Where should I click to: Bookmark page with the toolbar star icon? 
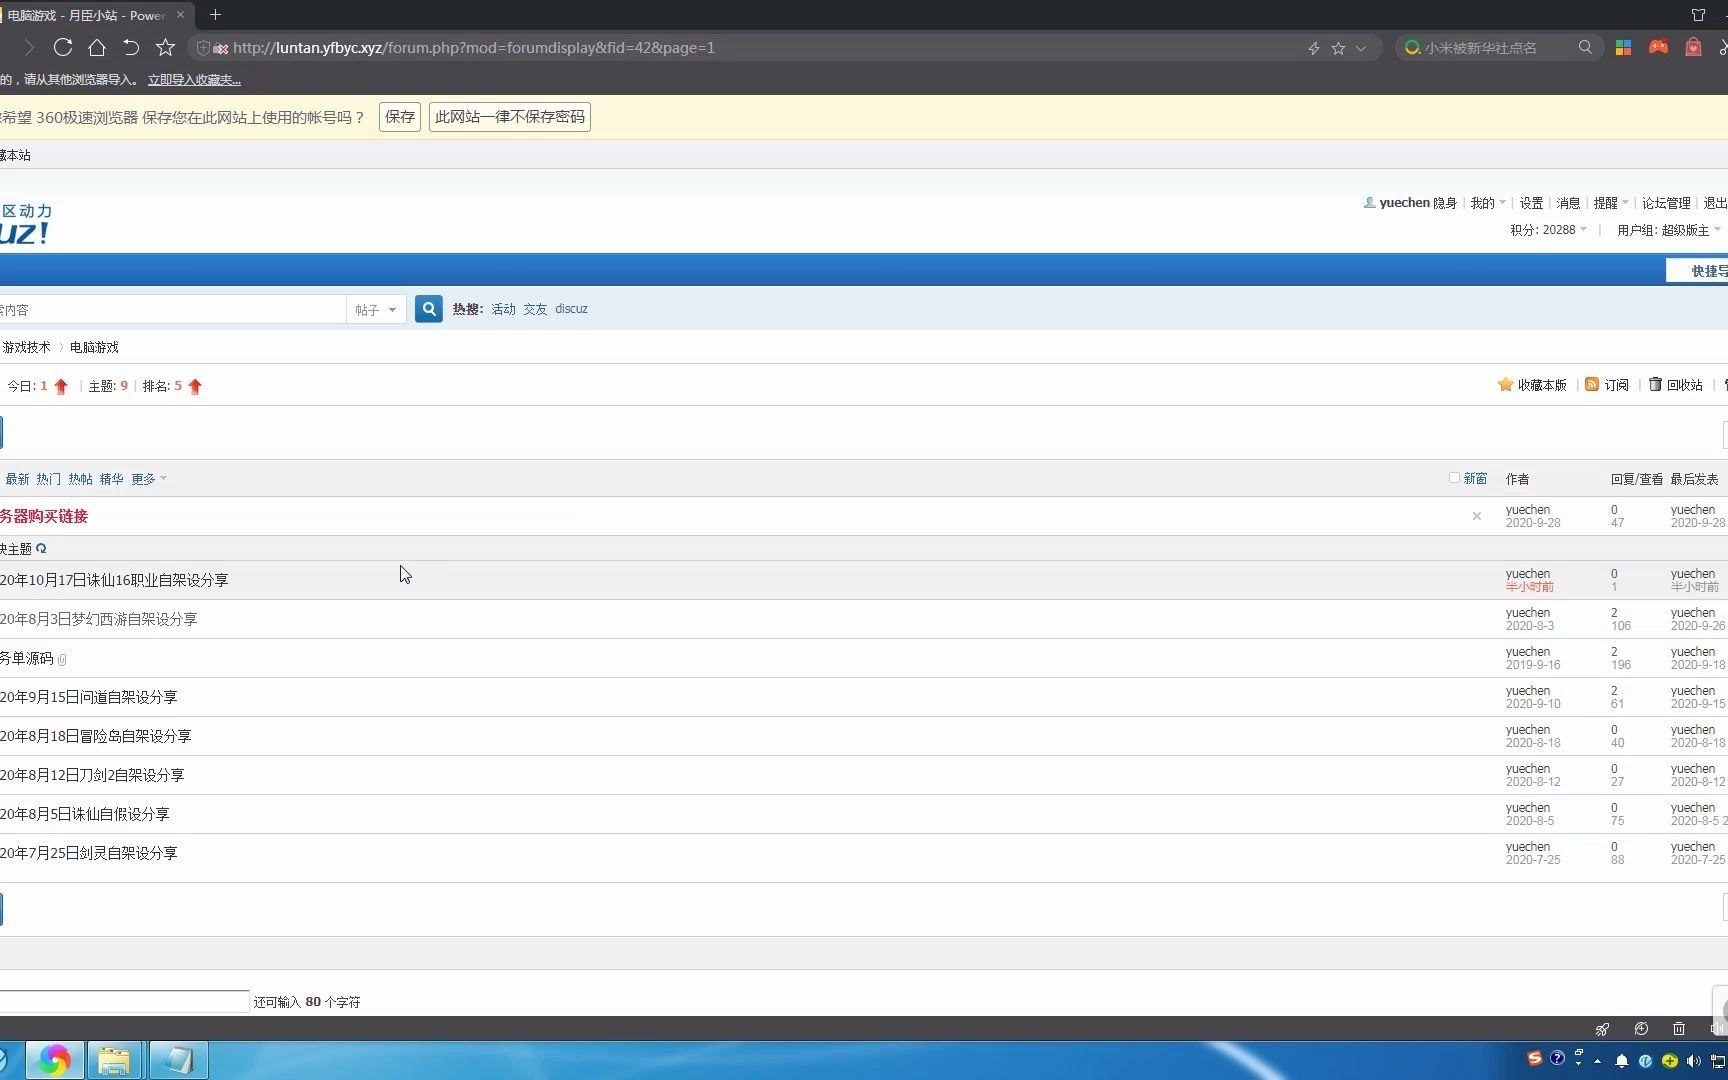click(x=166, y=47)
